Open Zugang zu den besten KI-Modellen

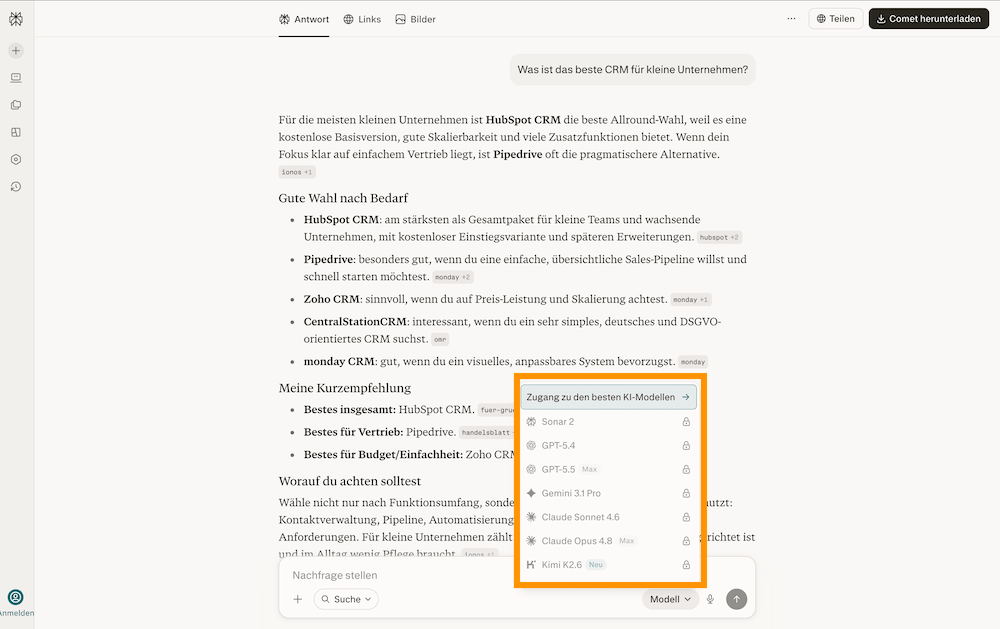point(608,397)
